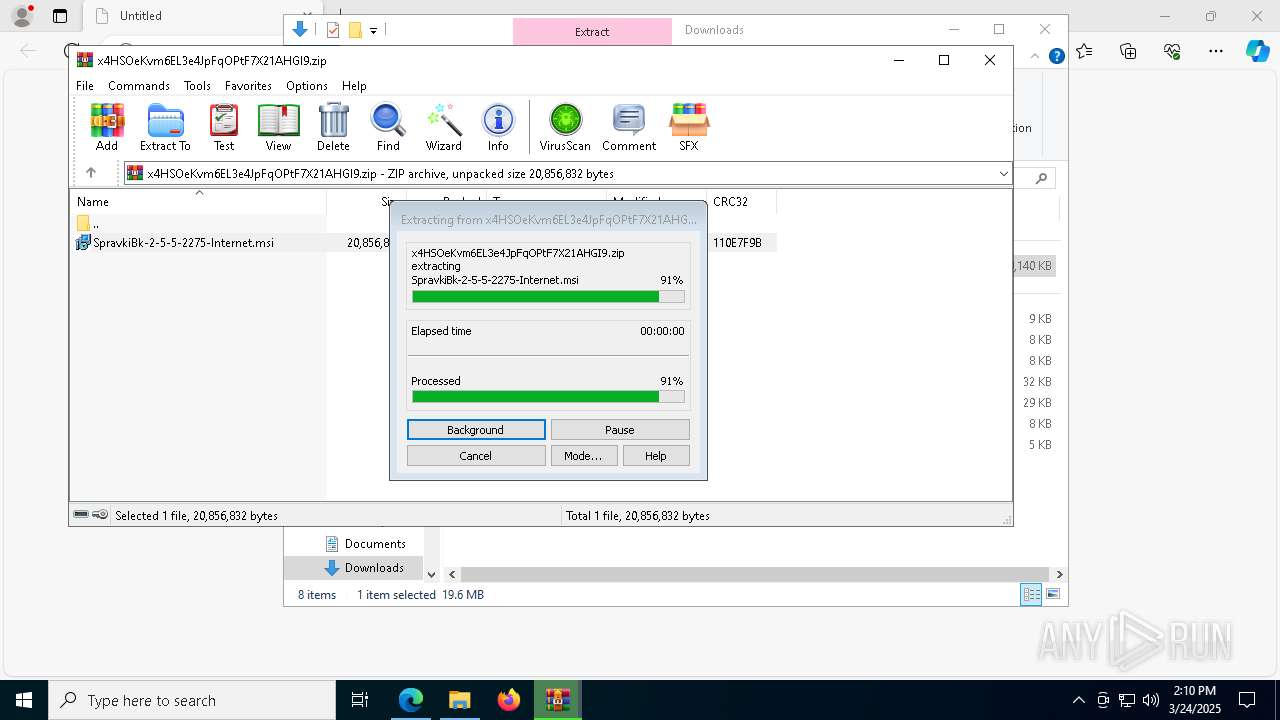This screenshot has height=720, width=1280.
Task: Open the notification center icon
Action: pyautogui.click(x=1247, y=700)
